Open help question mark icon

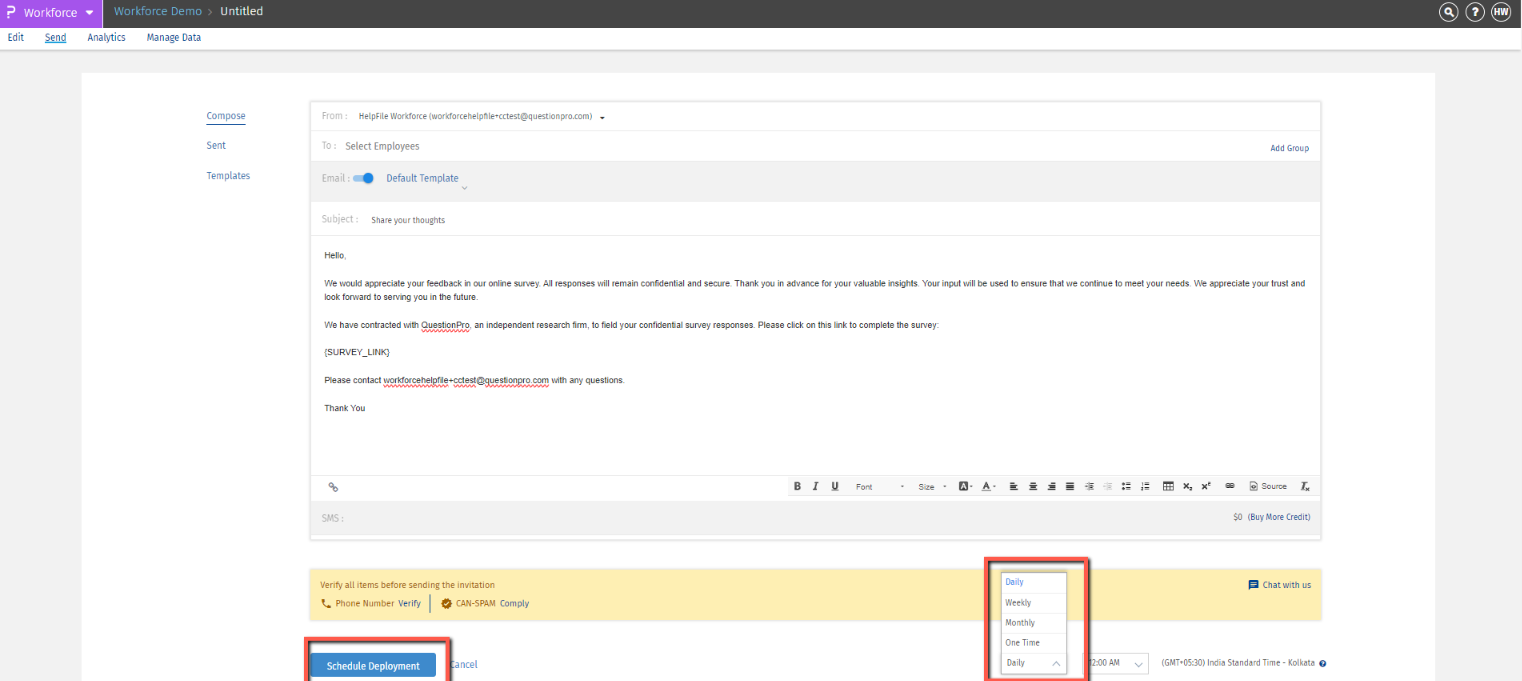(1474, 12)
